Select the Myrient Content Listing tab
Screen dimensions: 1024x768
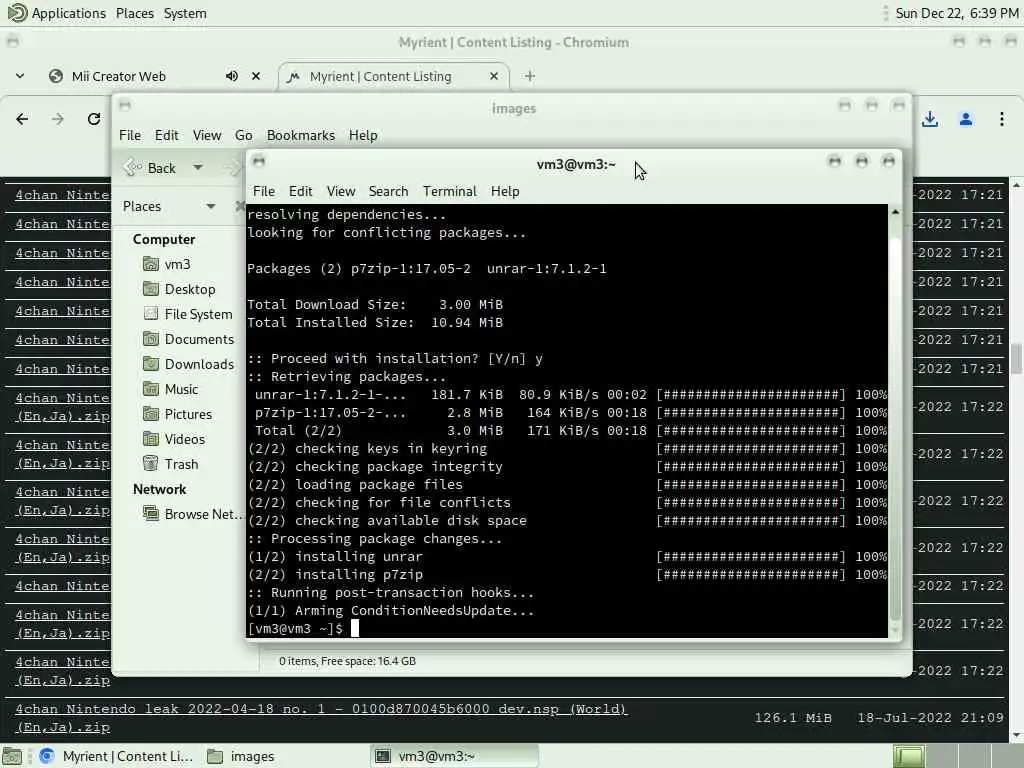click(380, 76)
